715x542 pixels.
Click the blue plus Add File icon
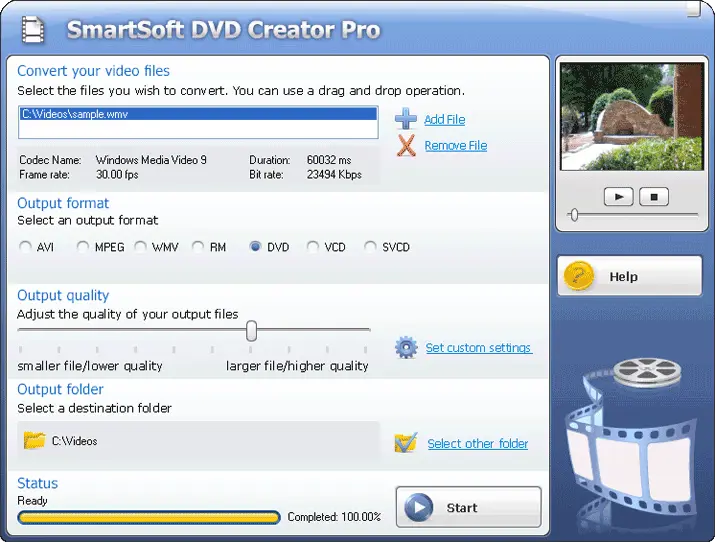tap(406, 119)
